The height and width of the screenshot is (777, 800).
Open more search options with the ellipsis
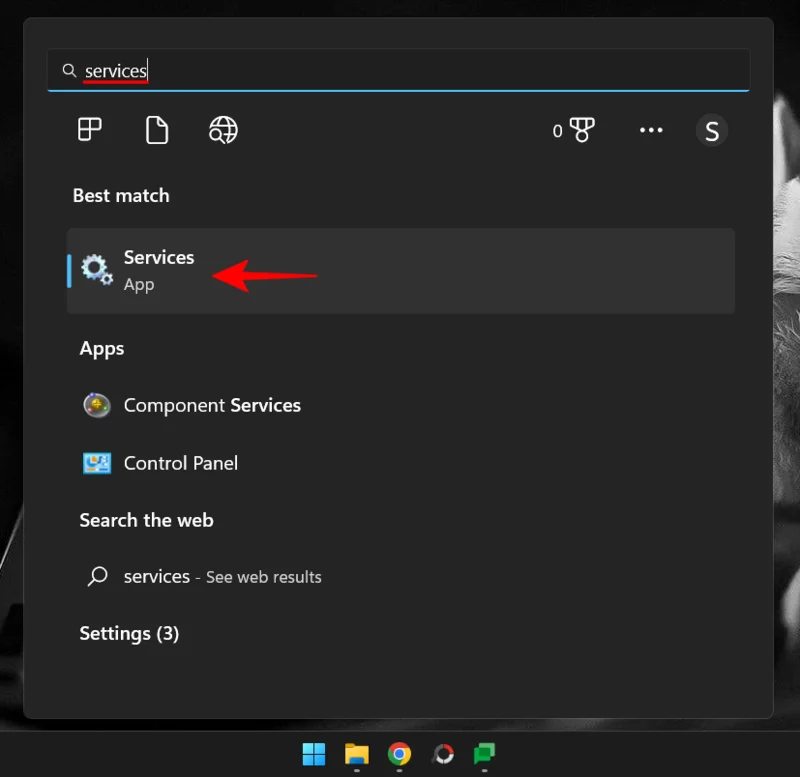[x=651, y=130]
